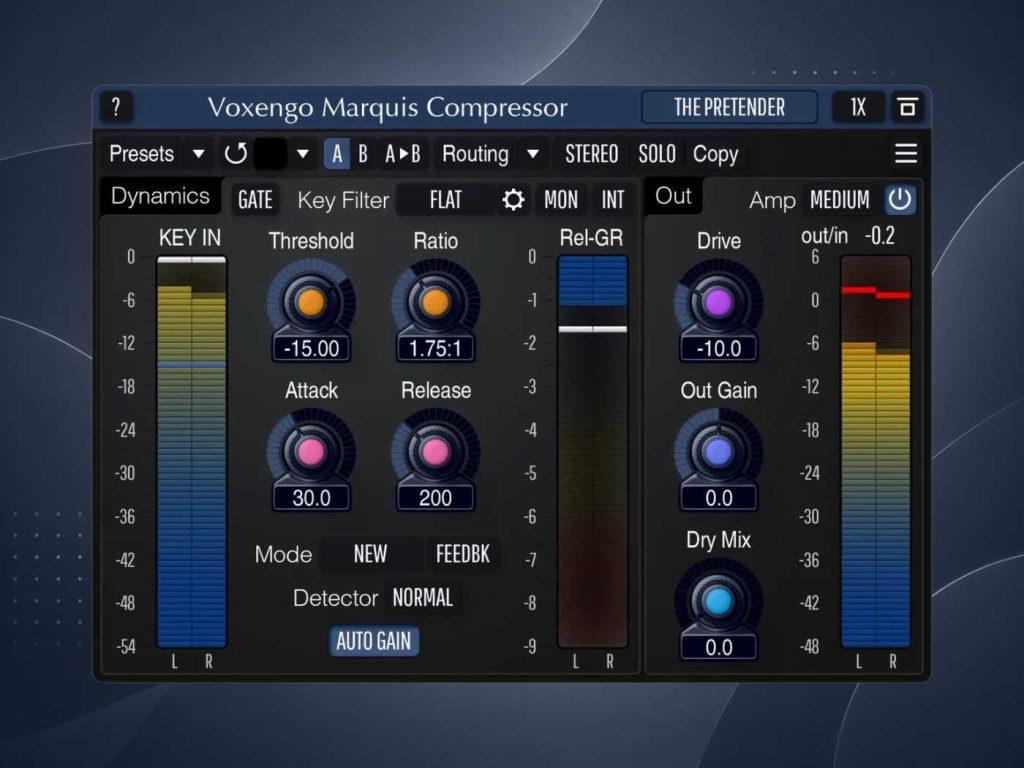Screen dimensions: 1024x768
Task: Click Ratio value field 1.75:1
Action: 436,348
